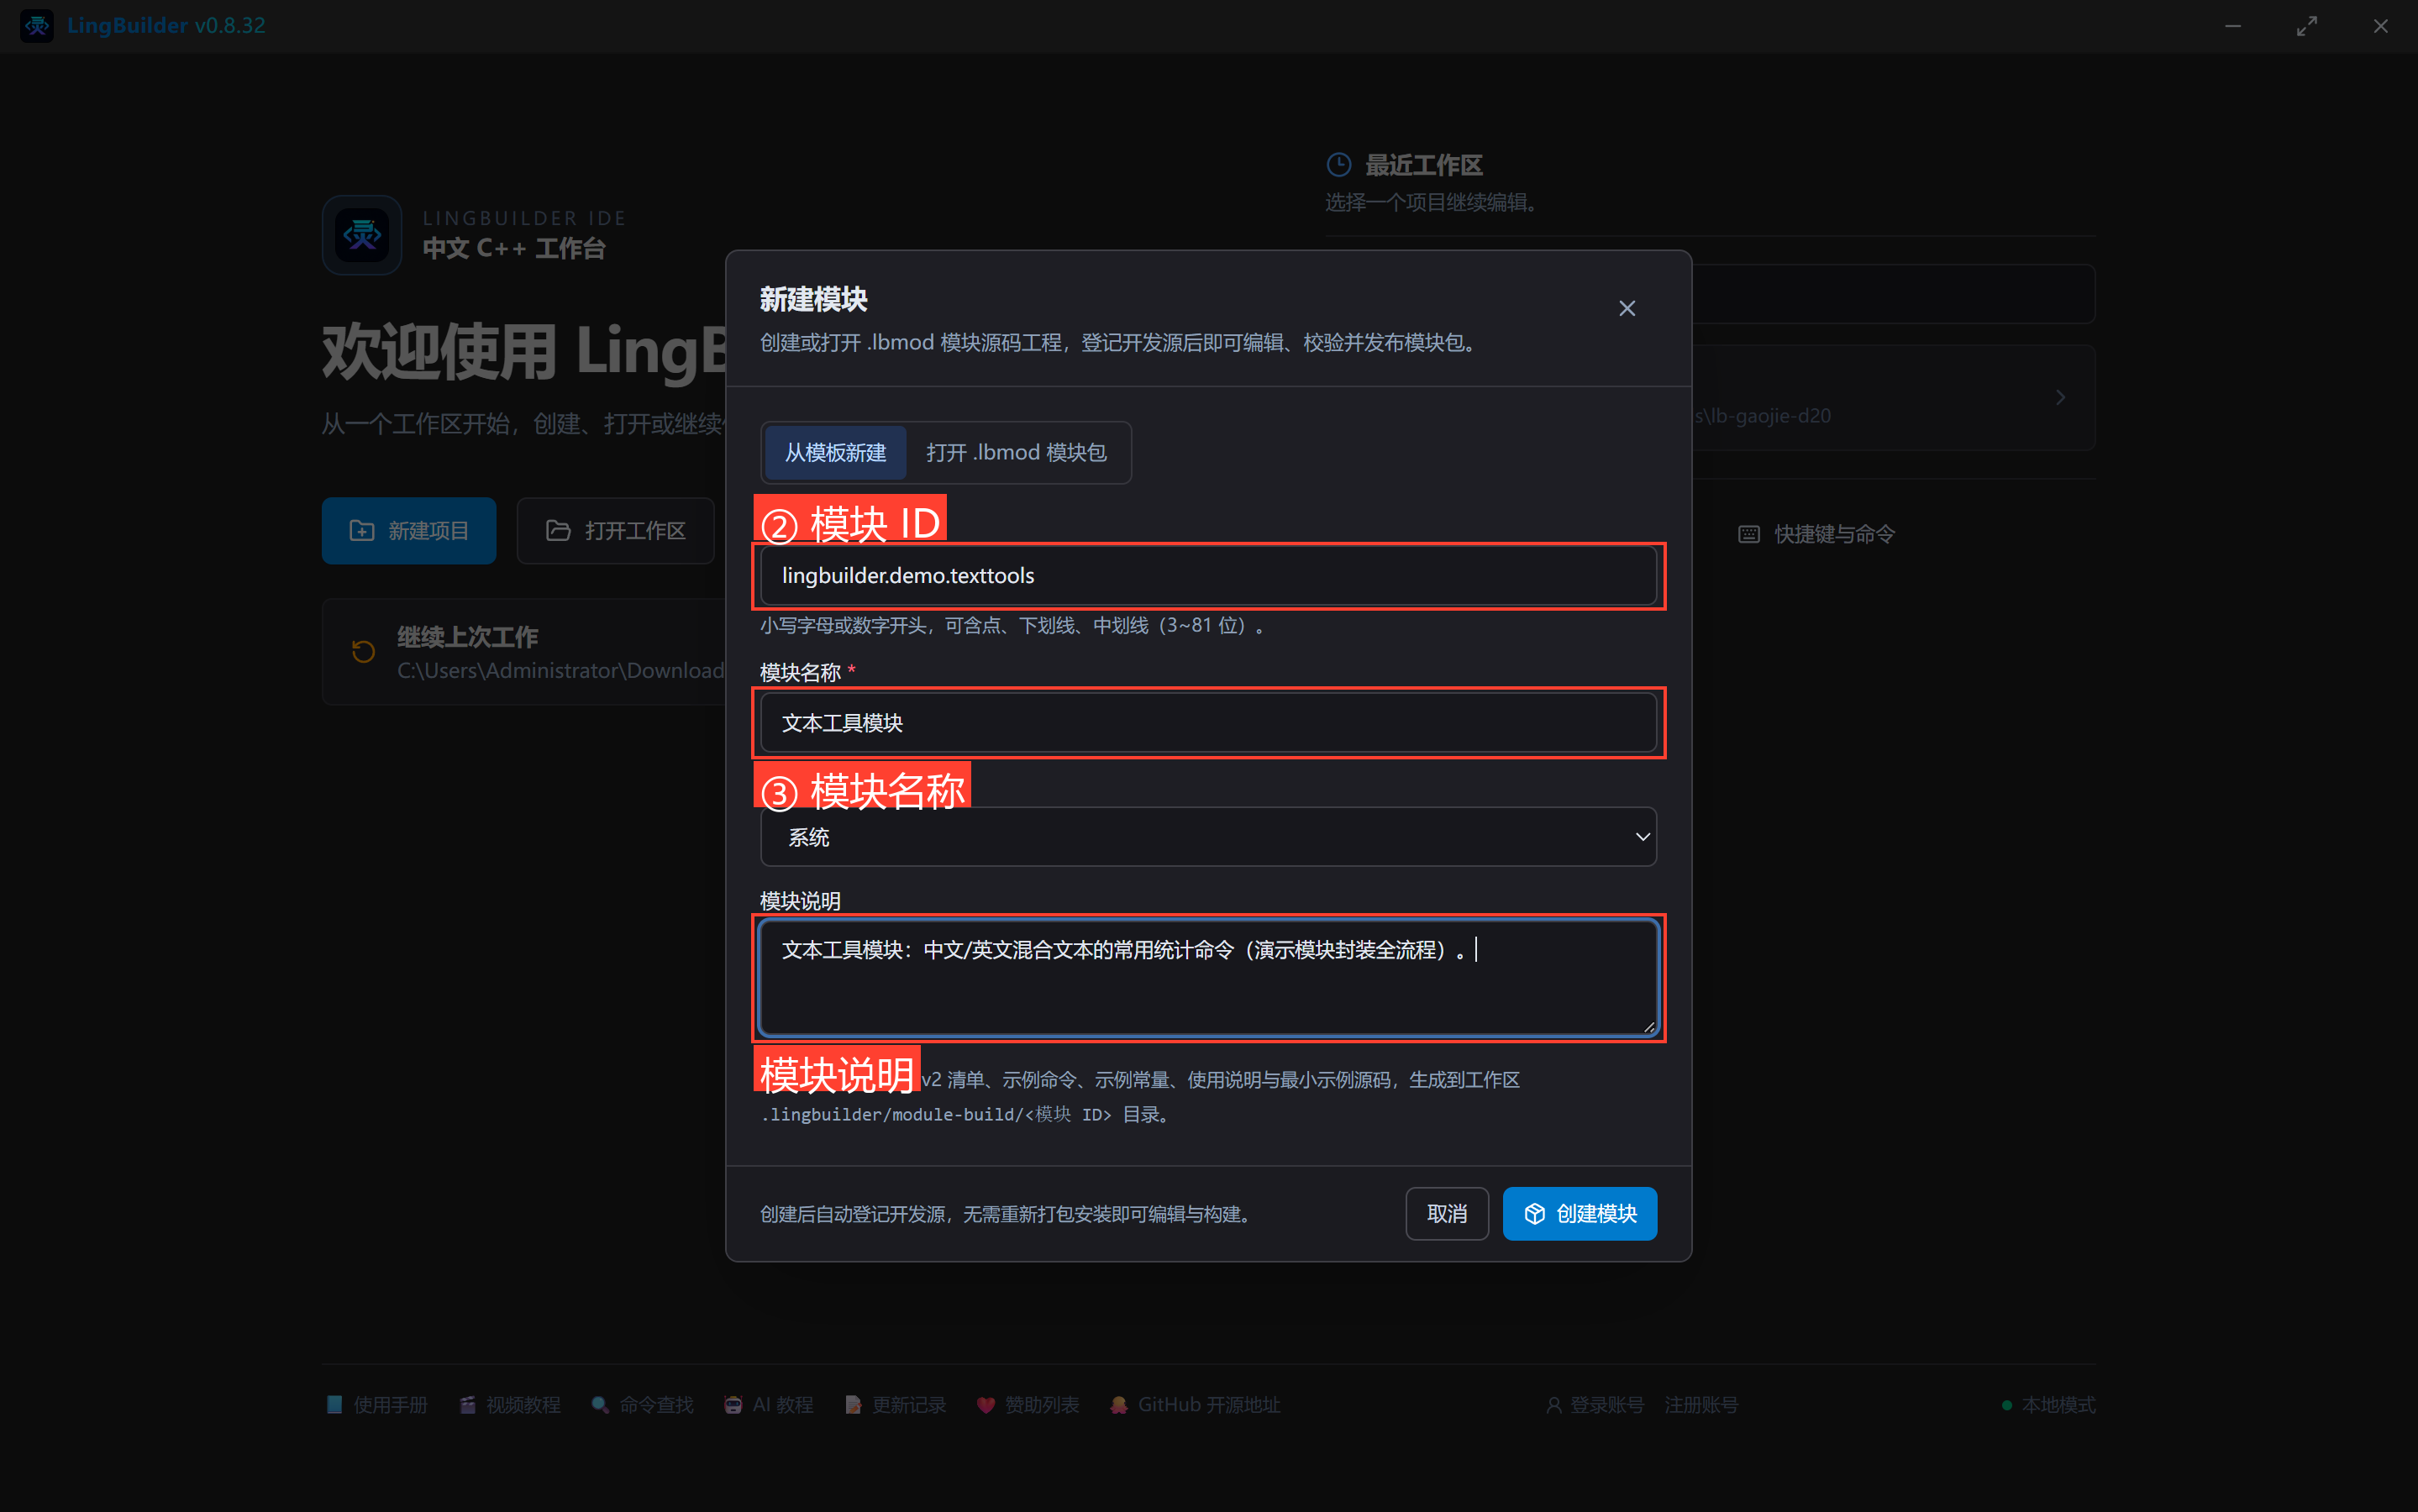This screenshot has width=2418, height=1512.
Task: Open the 赞助列表 link
Action: point(1028,1404)
